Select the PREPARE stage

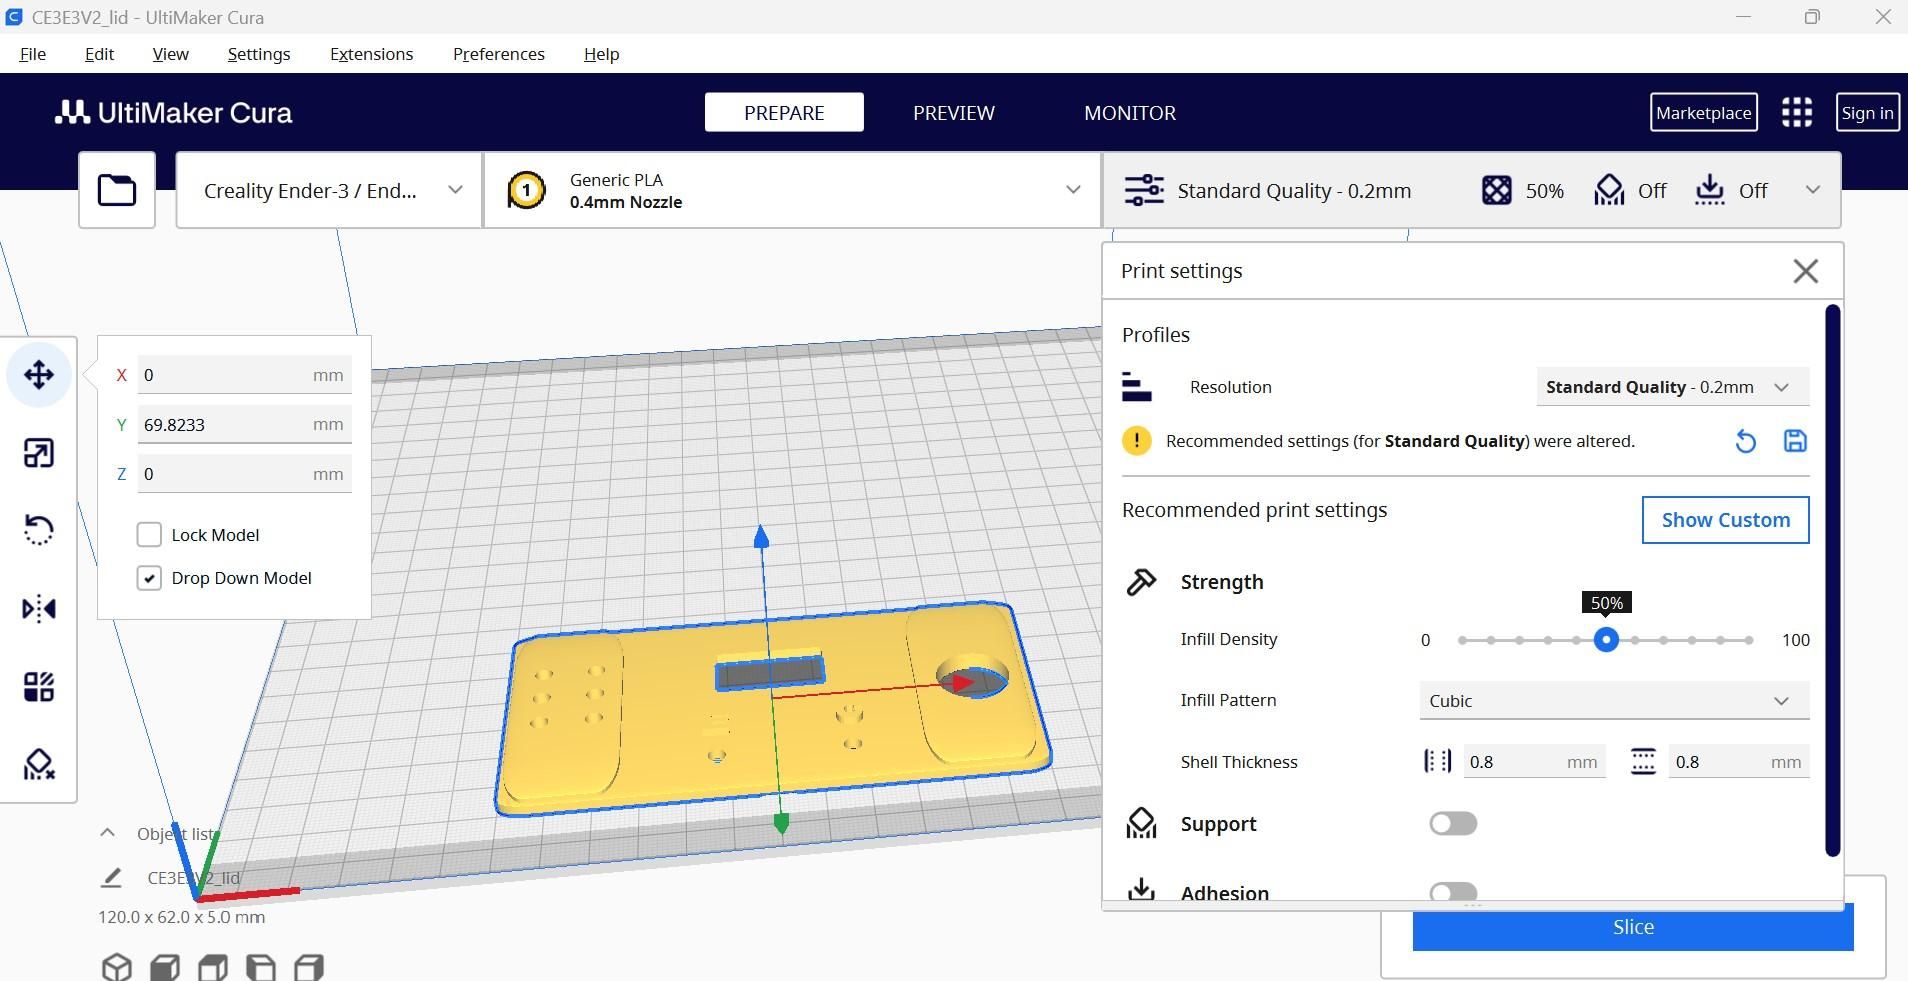point(784,112)
